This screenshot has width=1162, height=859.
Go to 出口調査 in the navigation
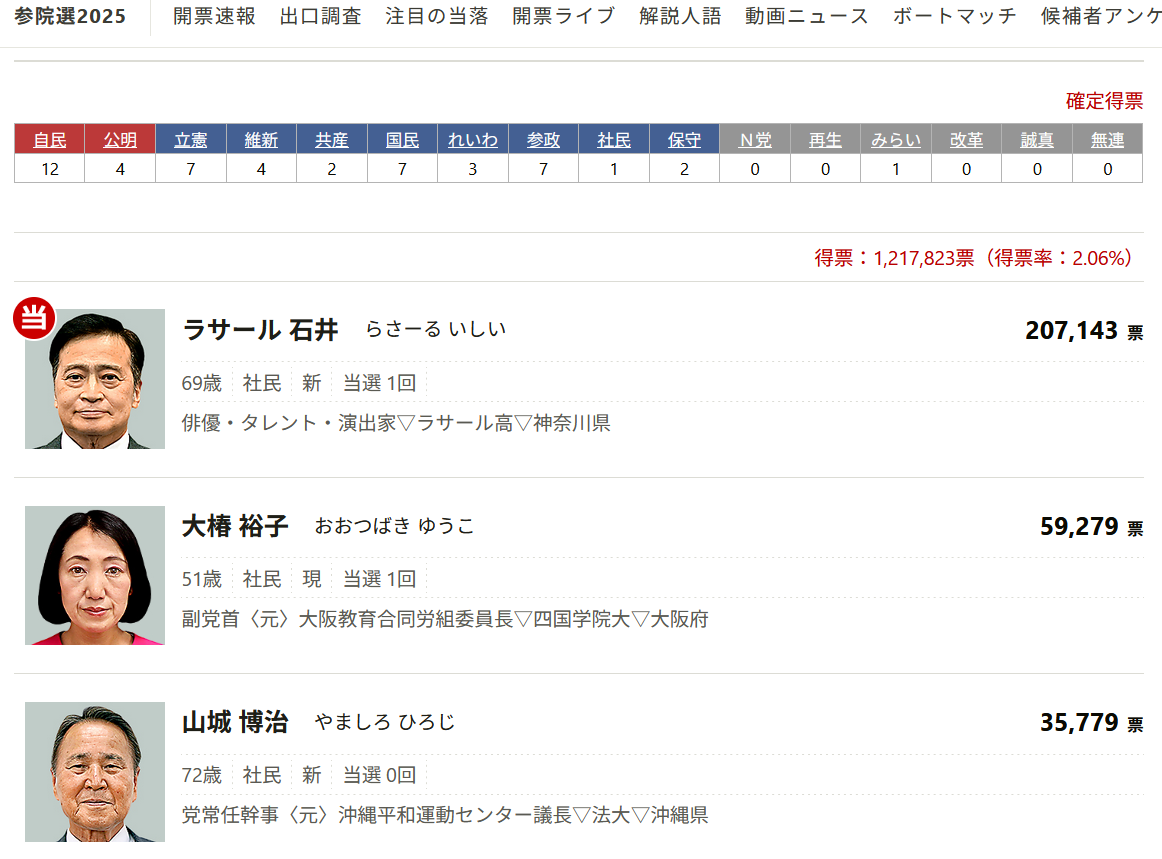(321, 16)
